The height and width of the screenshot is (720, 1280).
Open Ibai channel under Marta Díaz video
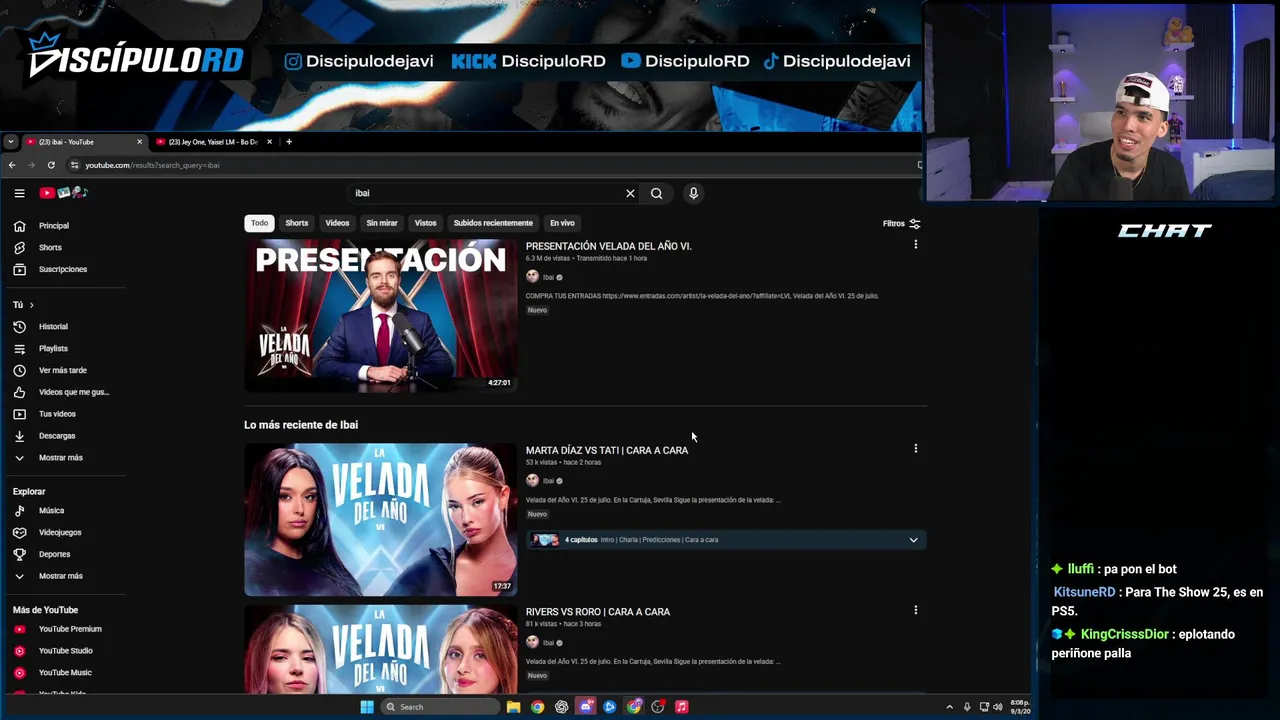tap(548, 481)
